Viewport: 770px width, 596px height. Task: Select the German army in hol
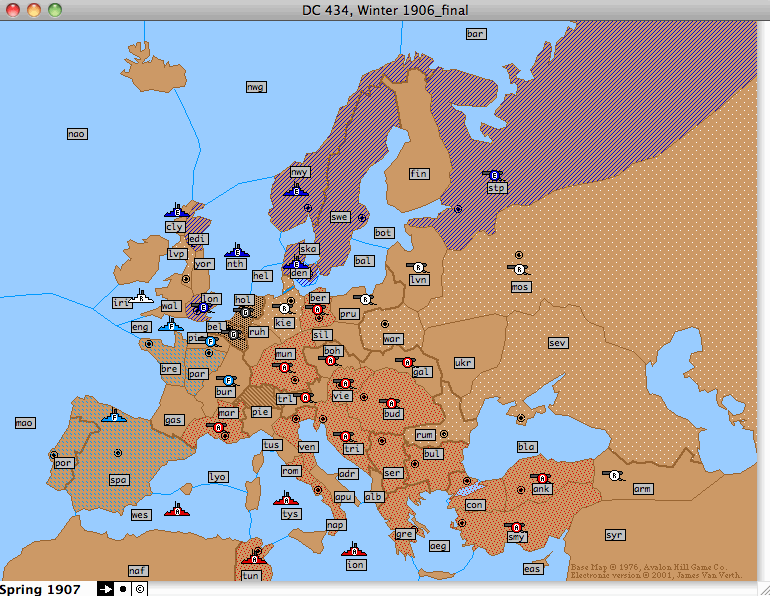click(244, 312)
